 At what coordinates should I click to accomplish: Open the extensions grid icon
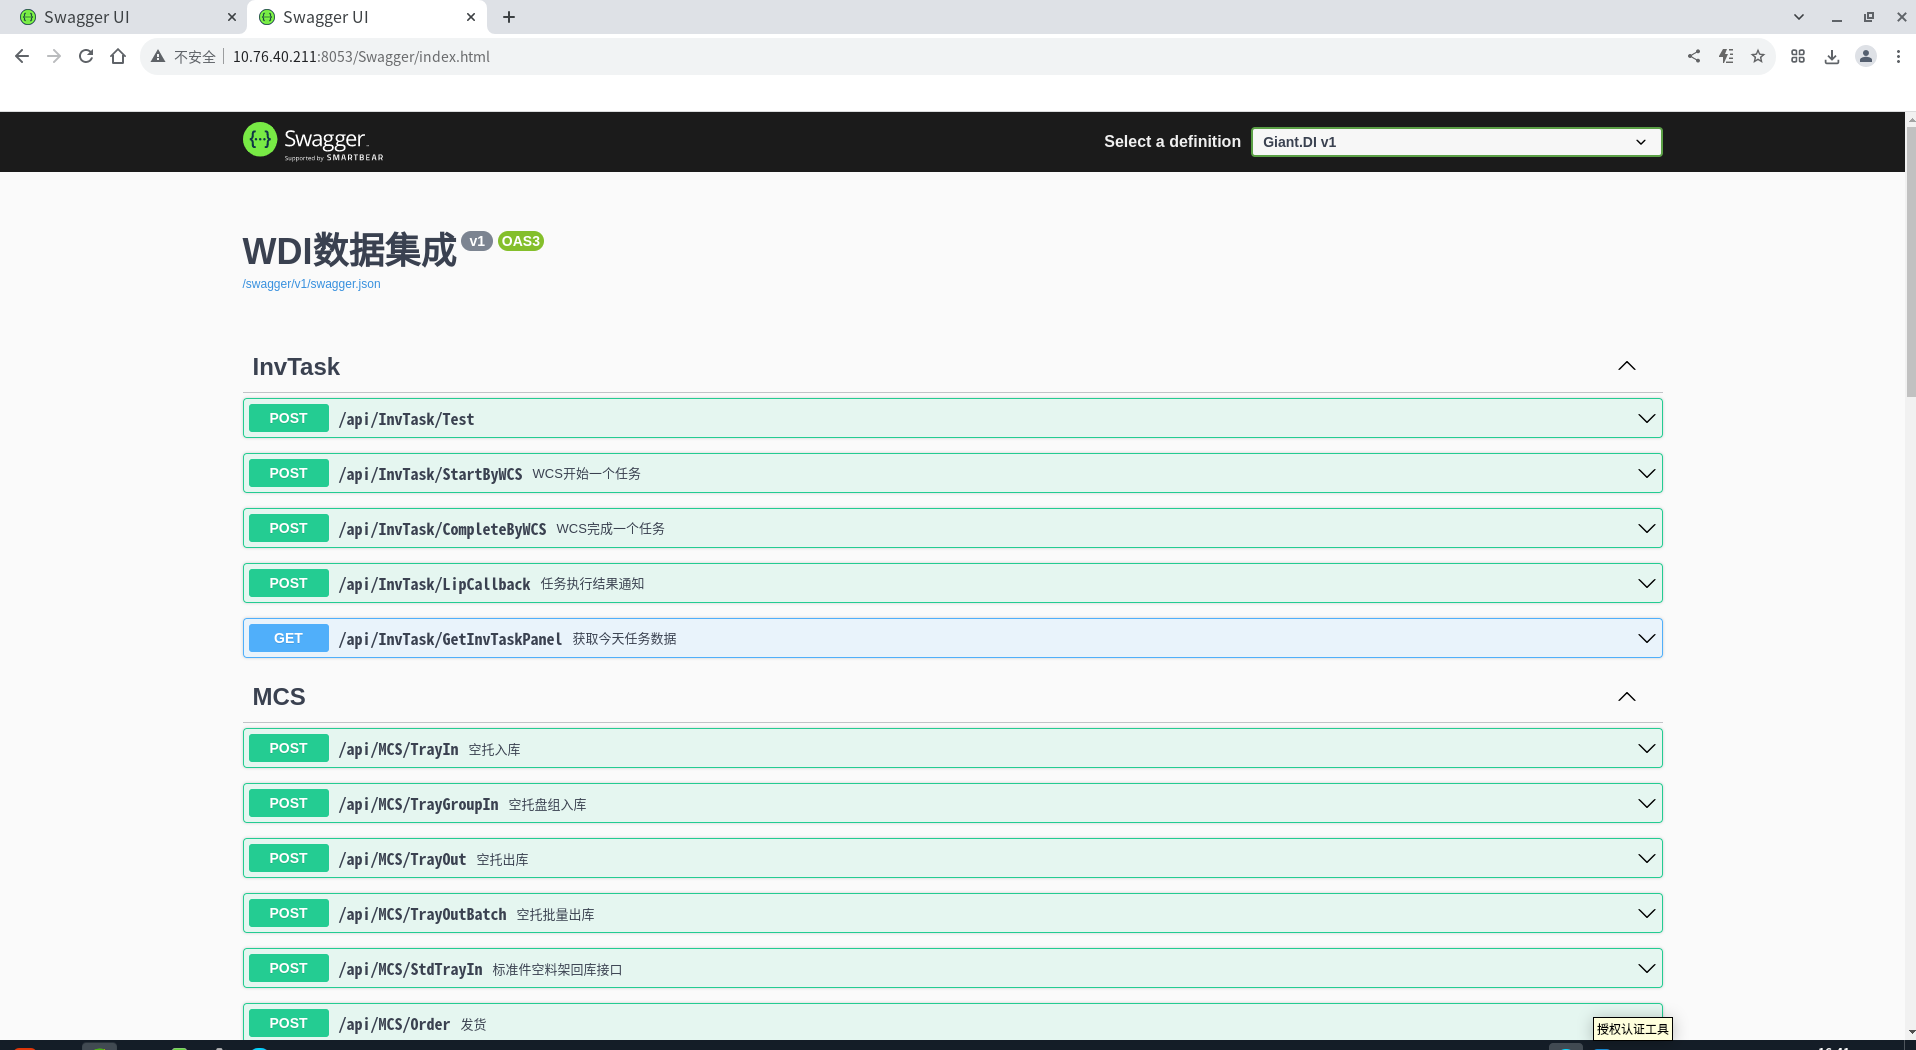1798,57
